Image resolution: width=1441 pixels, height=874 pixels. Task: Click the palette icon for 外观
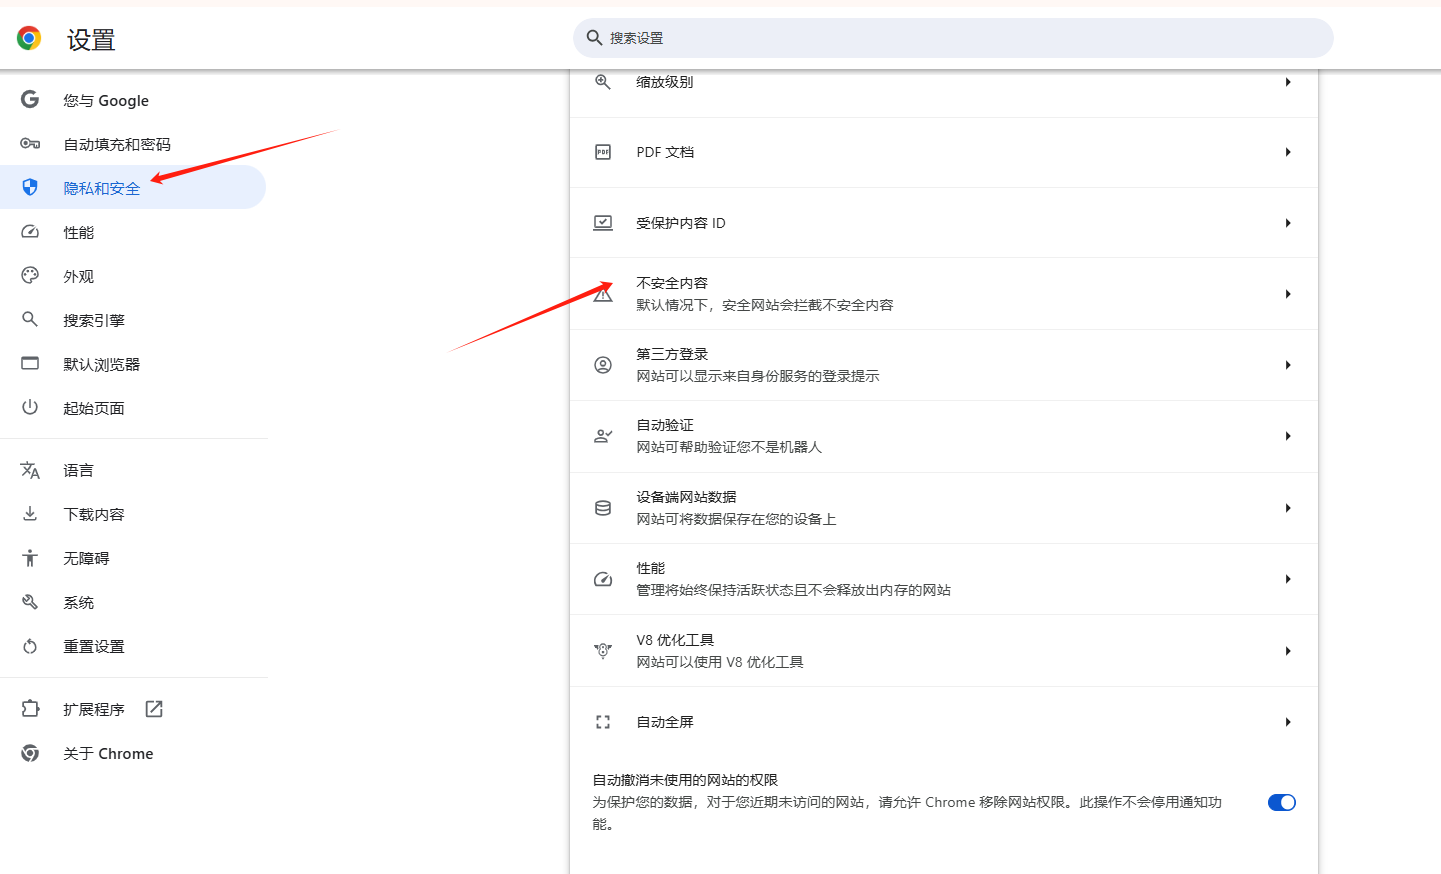click(30, 275)
